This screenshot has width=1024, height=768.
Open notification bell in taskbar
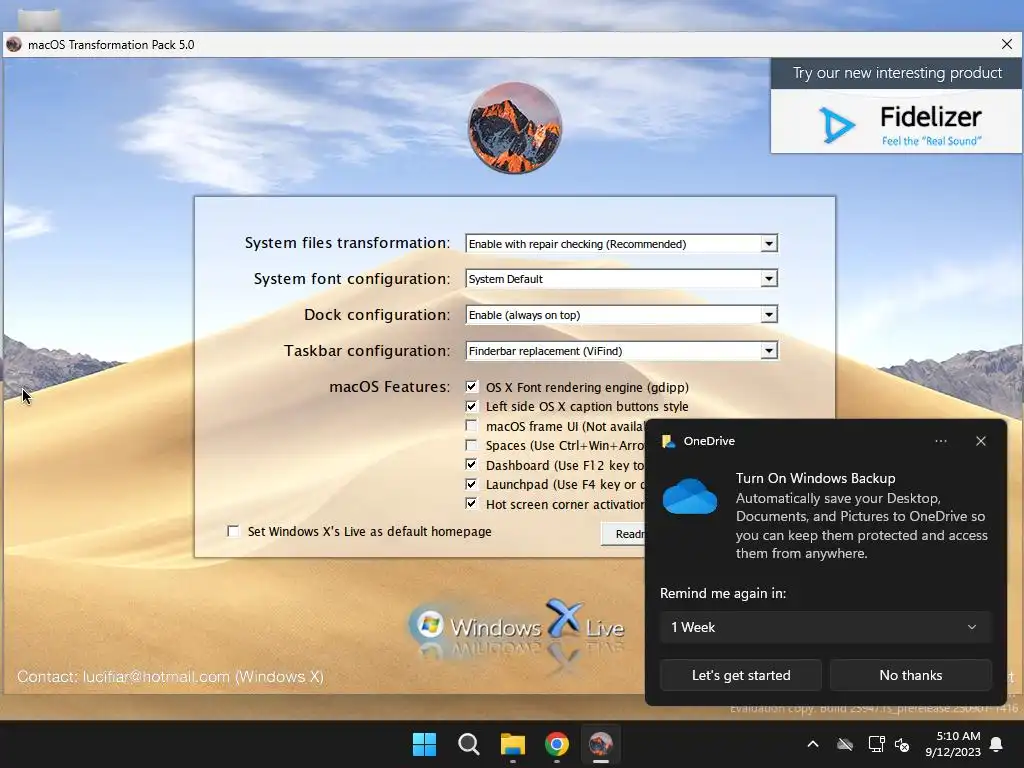[x=997, y=744]
